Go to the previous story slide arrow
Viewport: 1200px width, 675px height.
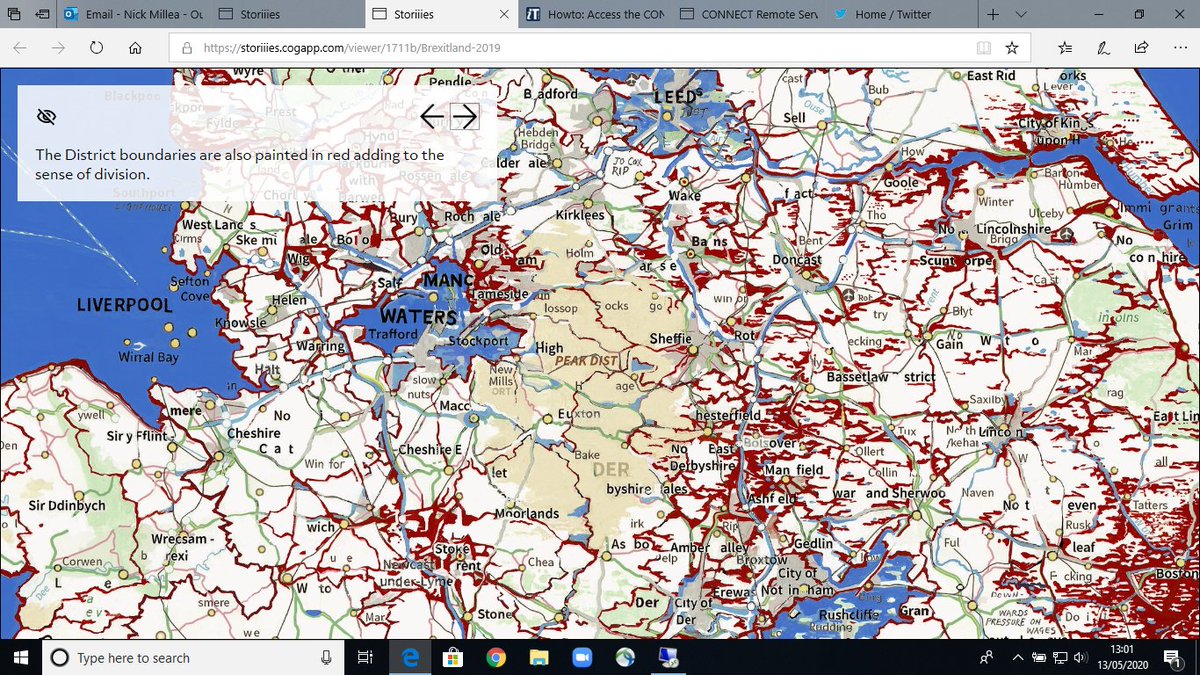coord(432,116)
